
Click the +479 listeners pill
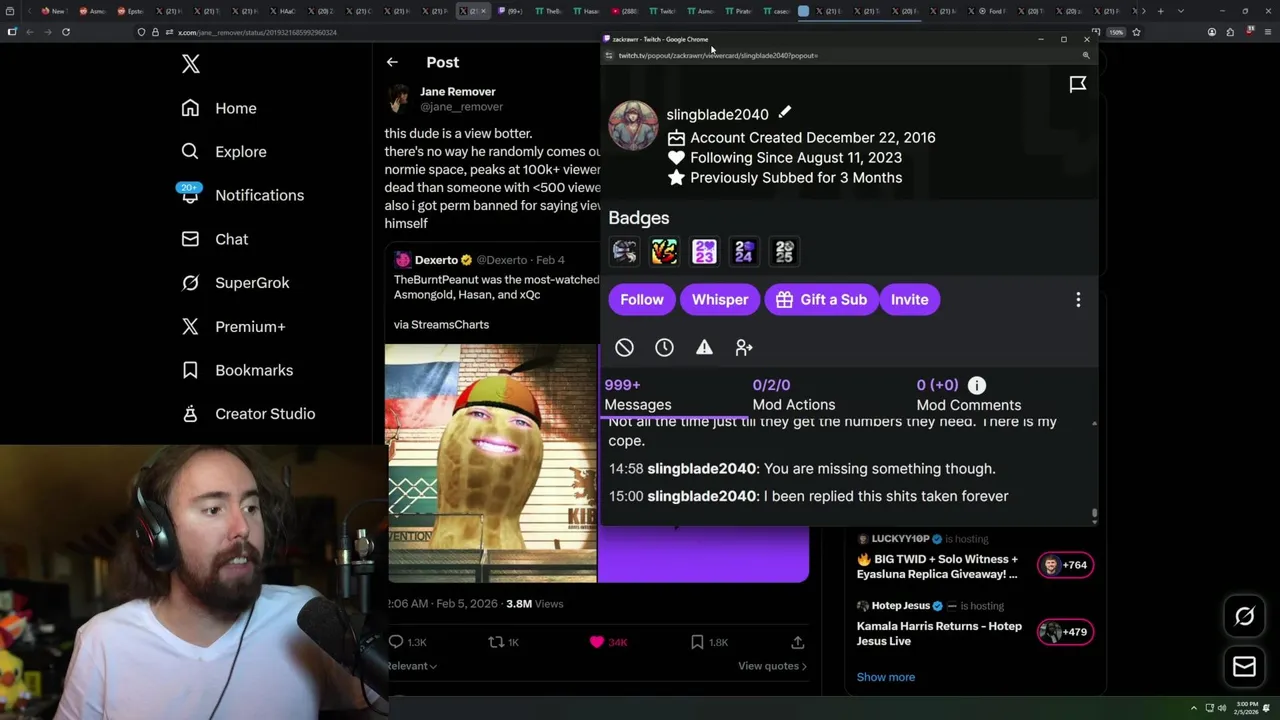click(x=1065, y=632)
